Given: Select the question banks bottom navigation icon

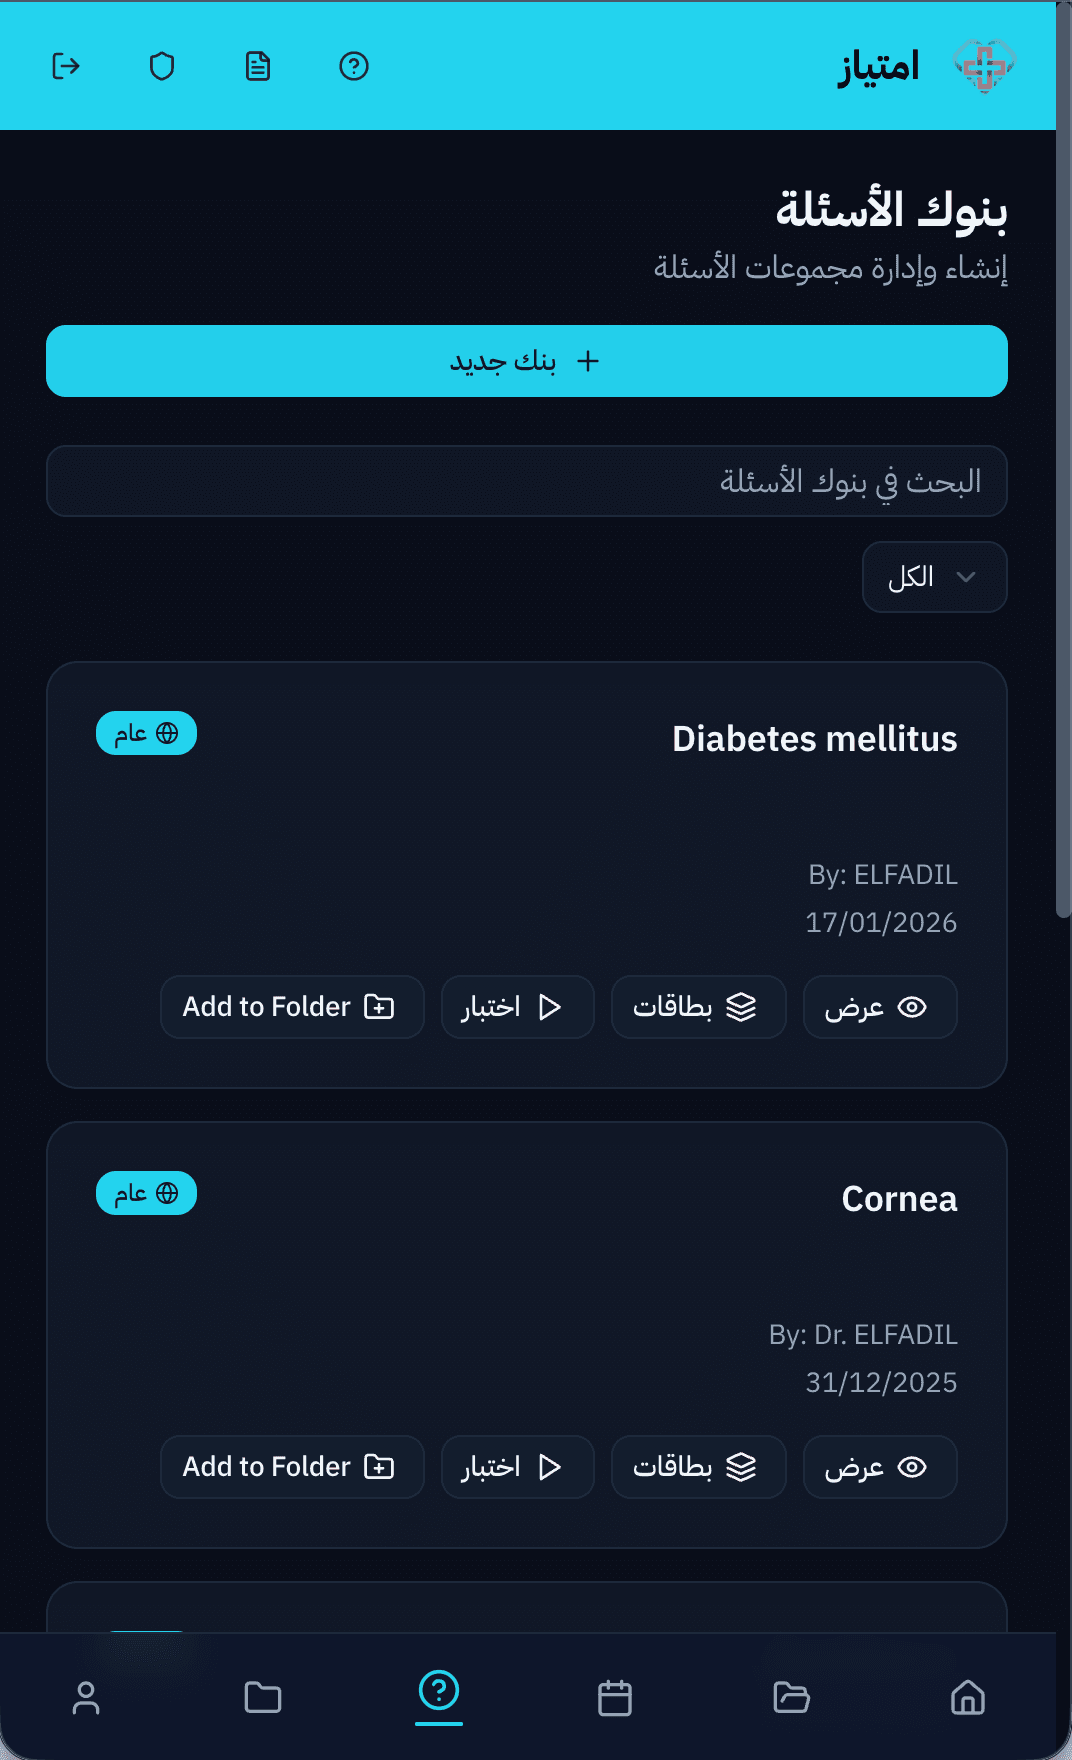Looking at the screenshot, I should click(439, 1692).
